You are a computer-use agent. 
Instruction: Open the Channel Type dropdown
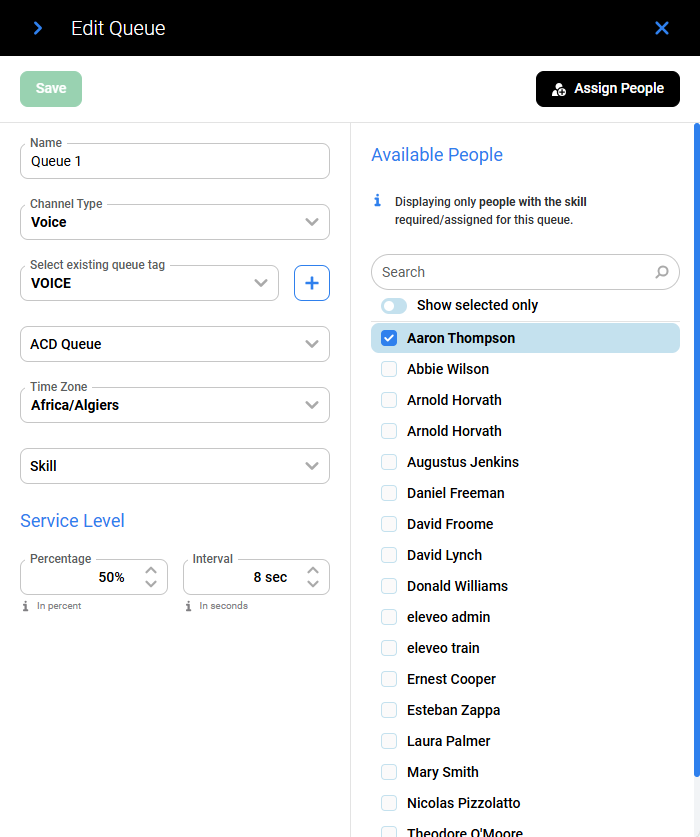coord(312,222)
